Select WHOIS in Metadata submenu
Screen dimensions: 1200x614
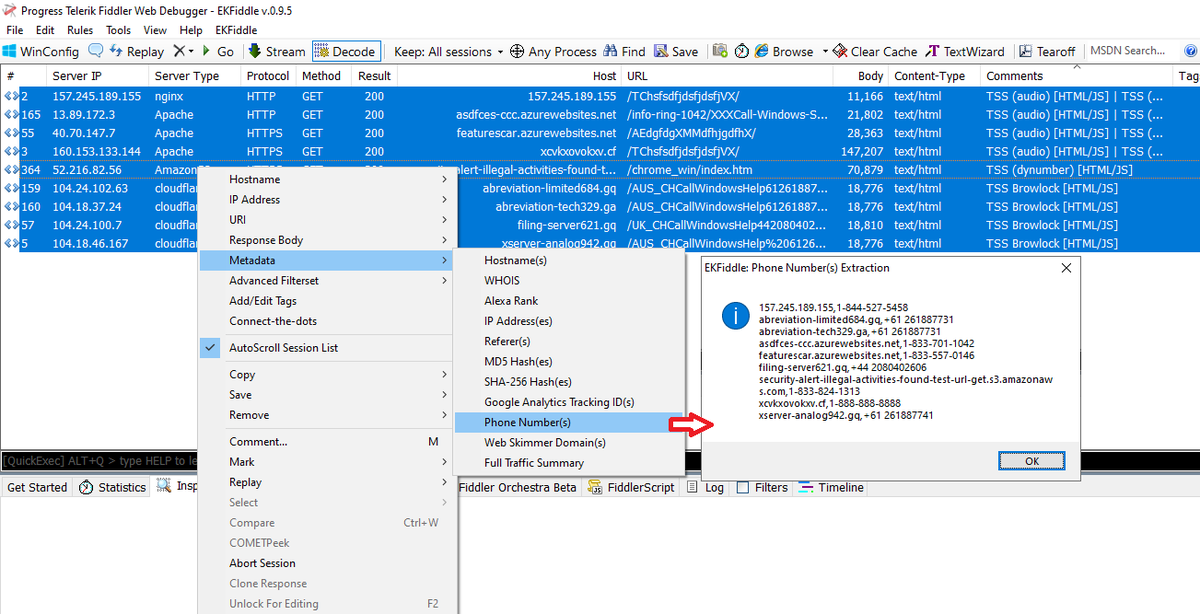[568, 281]
